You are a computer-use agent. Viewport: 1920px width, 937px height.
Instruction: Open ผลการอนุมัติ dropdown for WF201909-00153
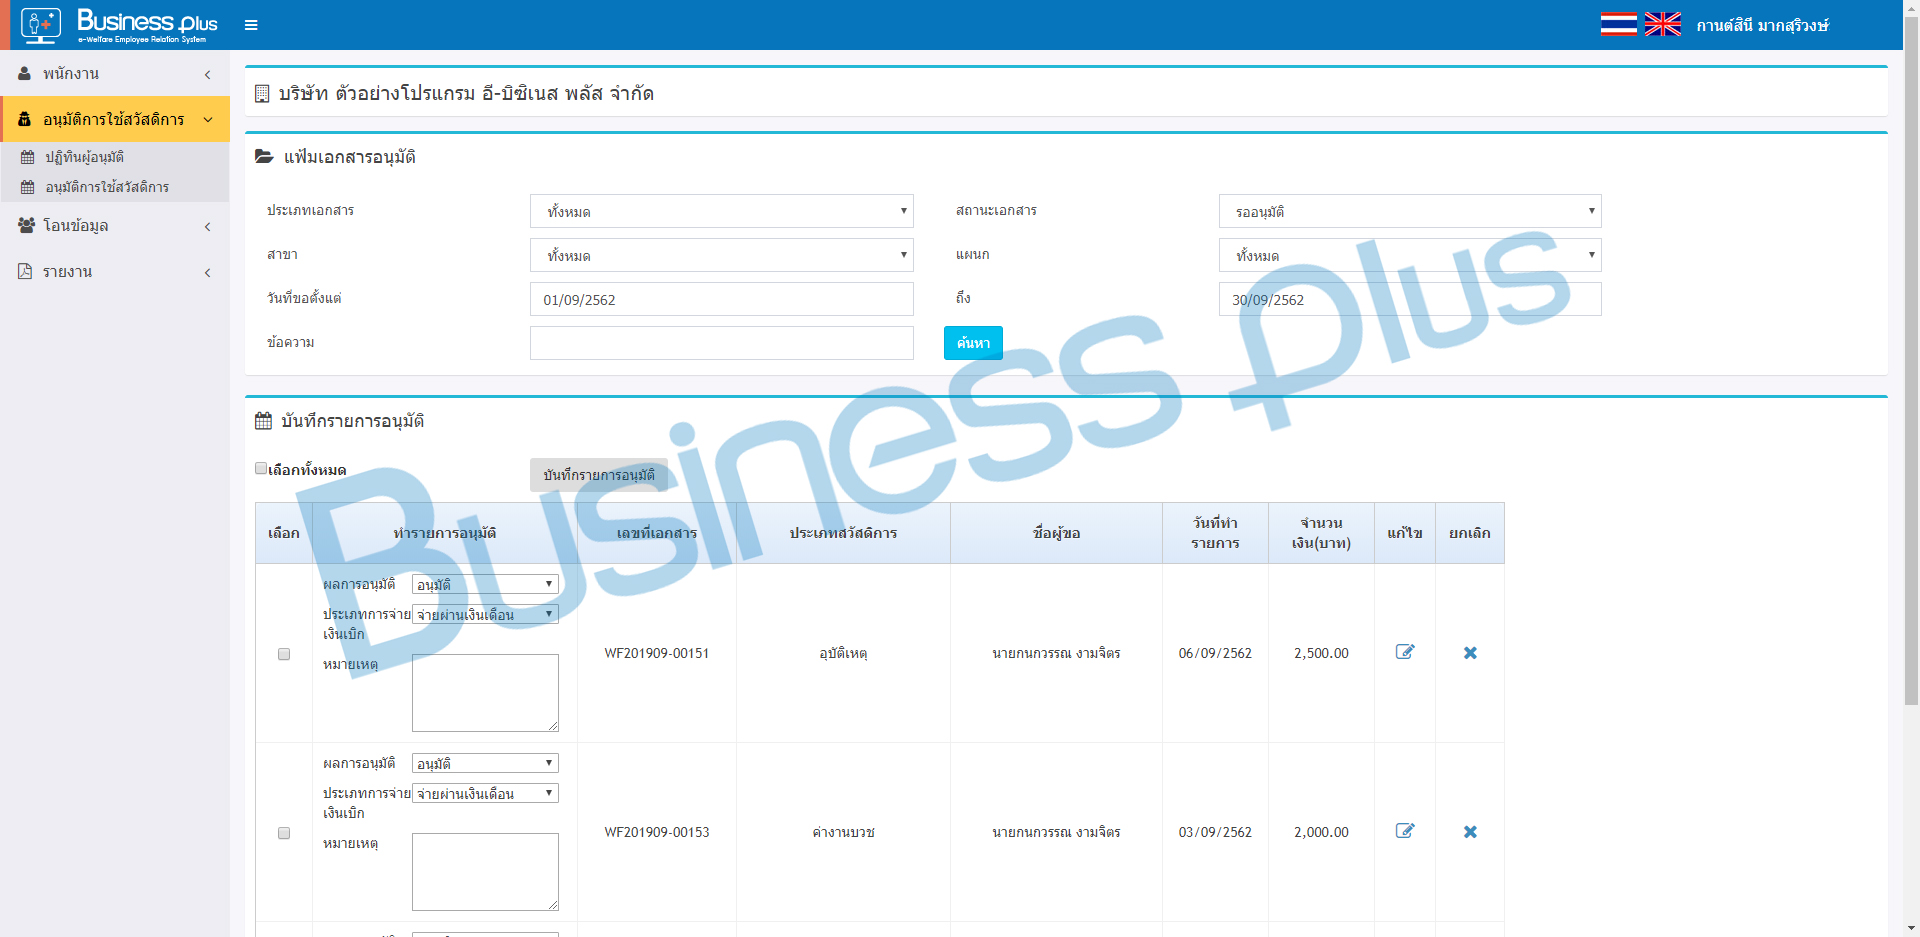click(x=485, y=763)
